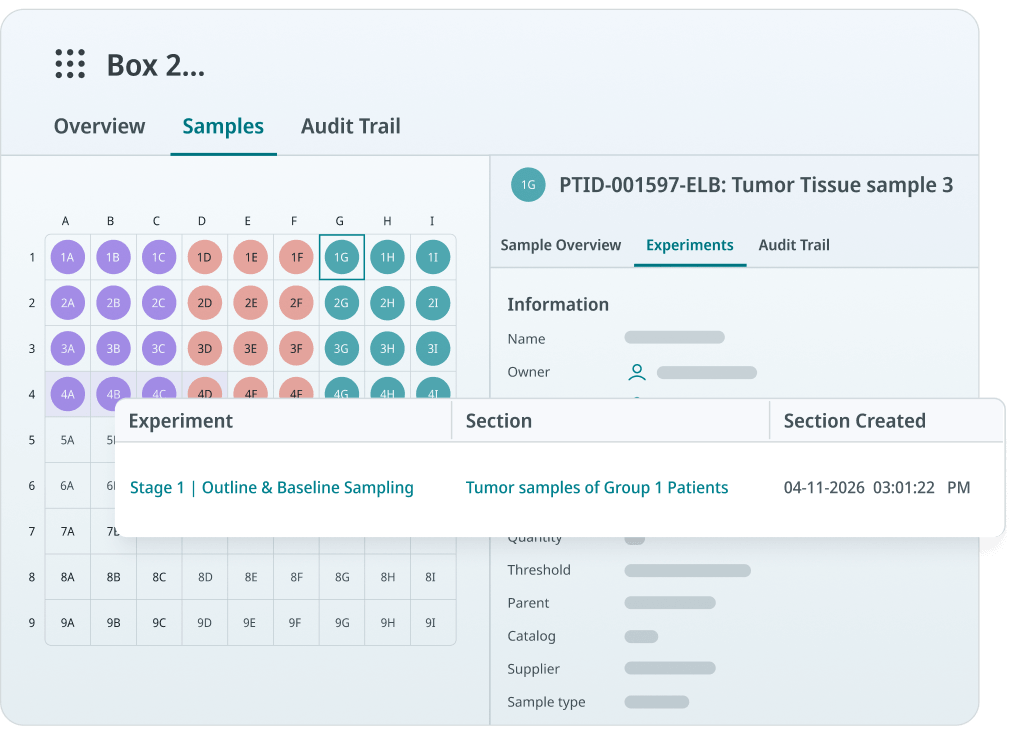
Task: Open the box Audit Trail tab
Action: pyautogui.click(x=350, y=126)
